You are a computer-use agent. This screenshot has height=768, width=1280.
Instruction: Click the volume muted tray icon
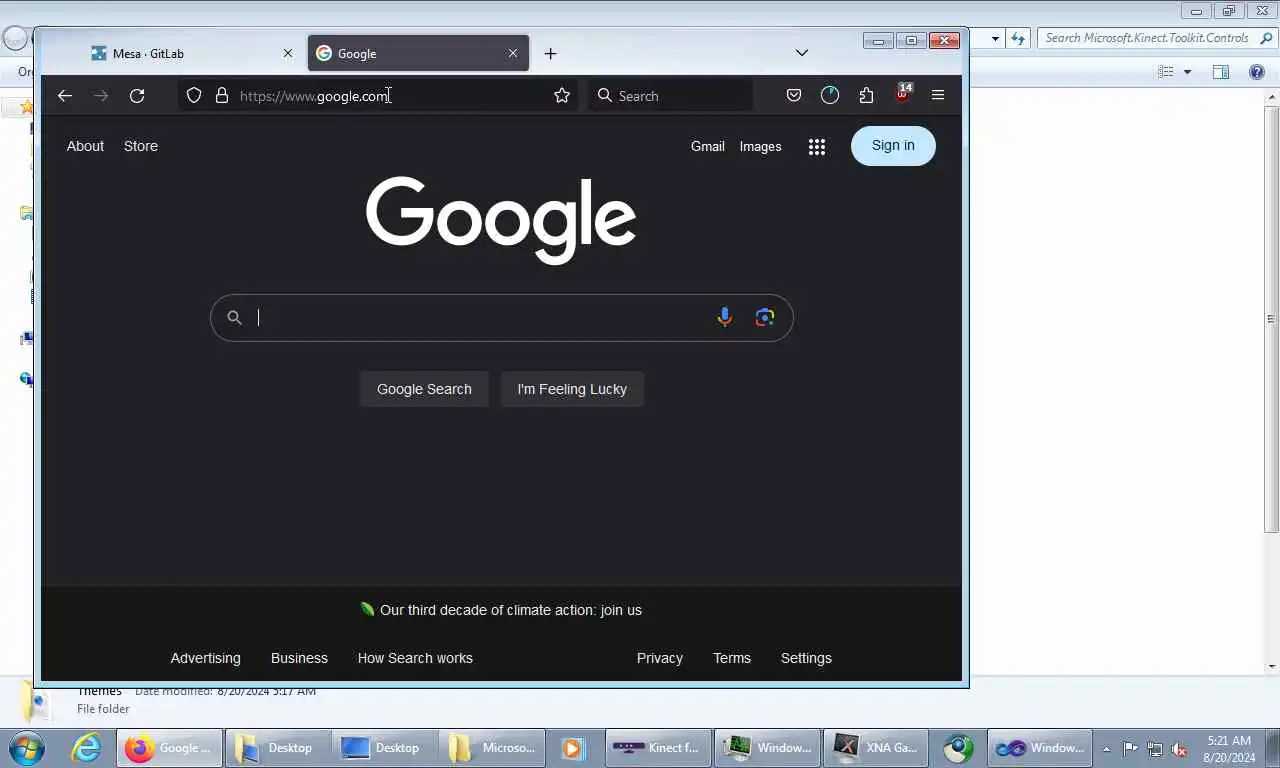click(1180, 748)
